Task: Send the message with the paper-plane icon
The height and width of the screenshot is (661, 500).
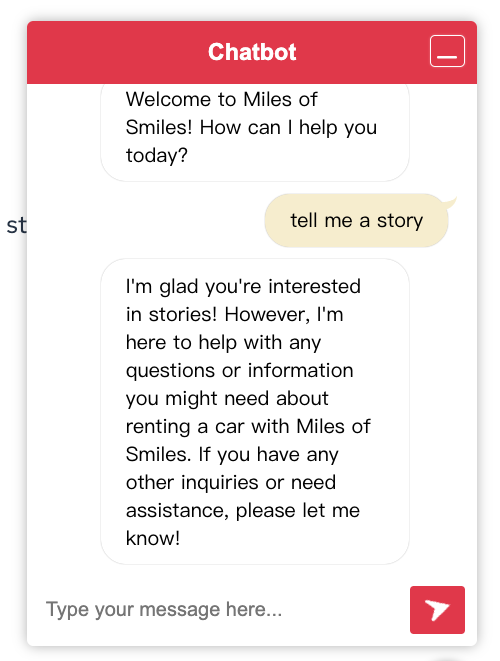Action: [437, 610]
